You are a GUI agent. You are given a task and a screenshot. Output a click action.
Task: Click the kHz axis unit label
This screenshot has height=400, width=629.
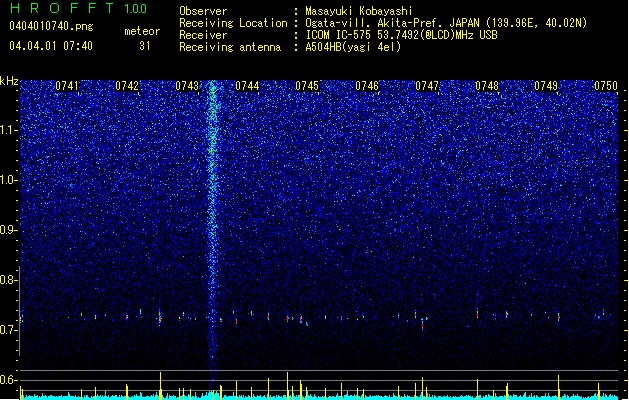pos(9,81)
